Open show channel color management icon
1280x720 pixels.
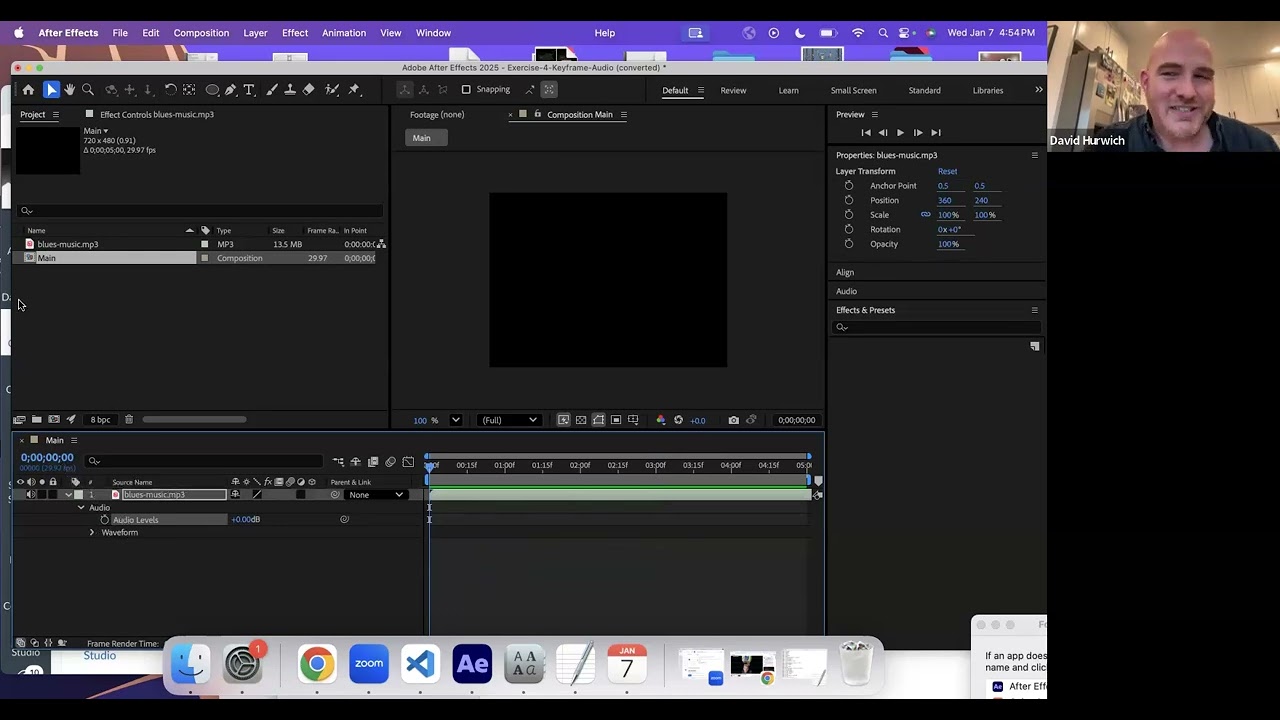tap(660, 420)
